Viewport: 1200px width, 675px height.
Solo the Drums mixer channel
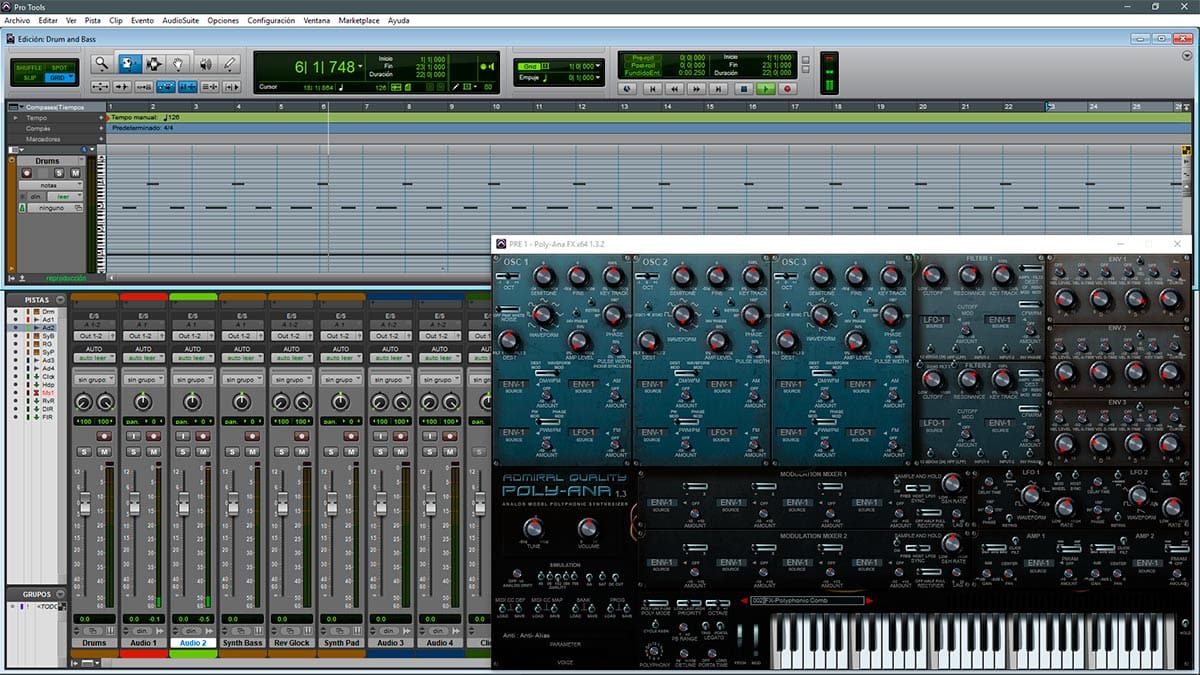click(x=84, y=451)
